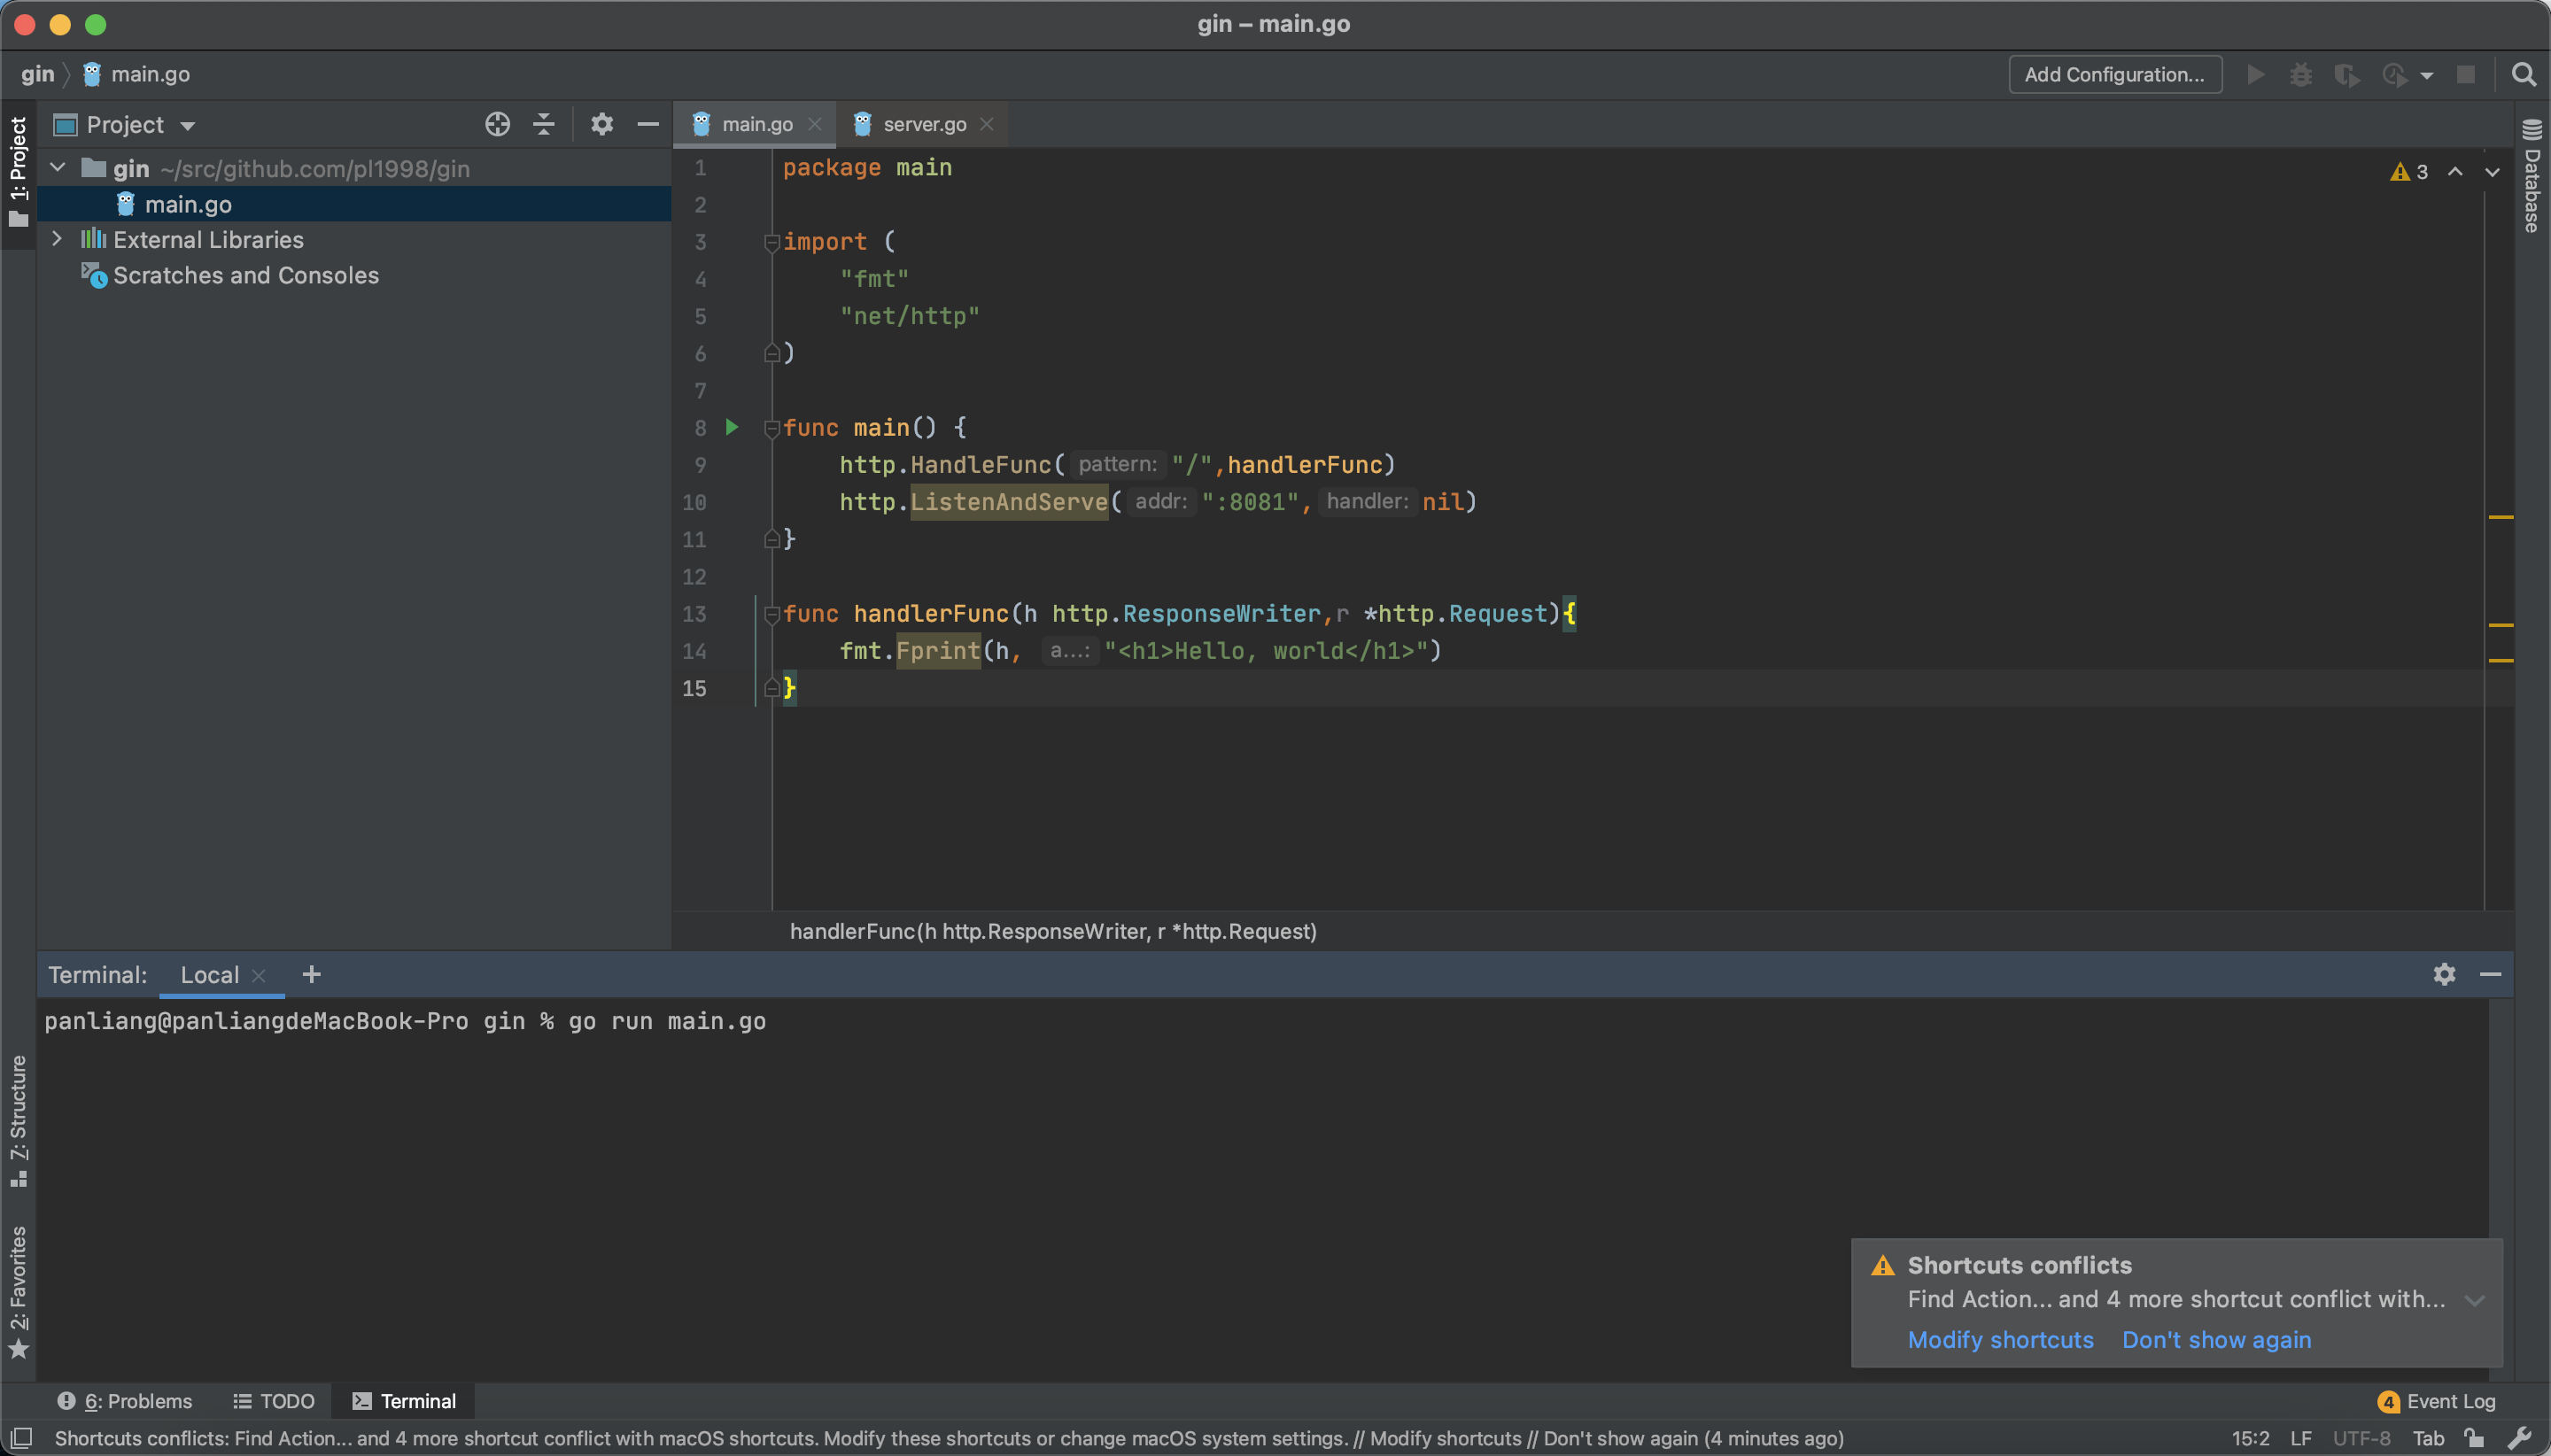Click the terminal command line
This screenshot has height=1456, width=2551.
pyautogui.click(x=405, y=1021)
